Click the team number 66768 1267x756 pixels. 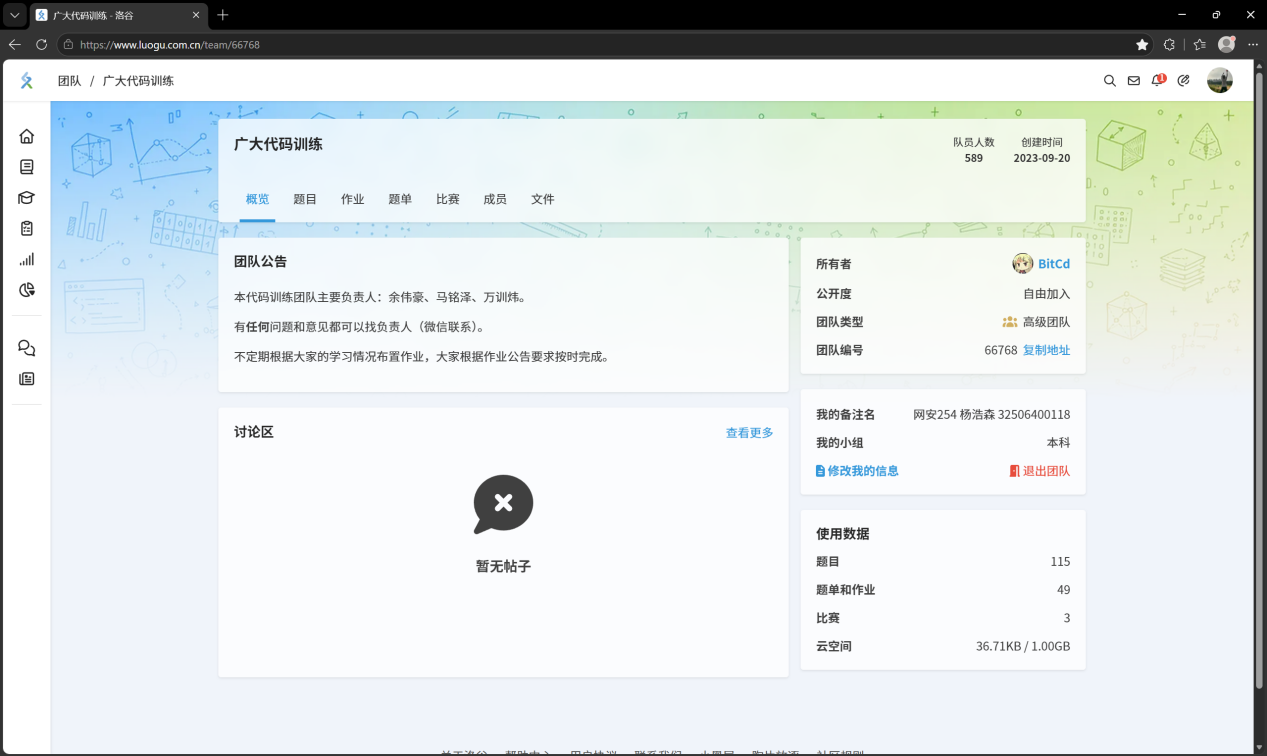(1000, 350)
